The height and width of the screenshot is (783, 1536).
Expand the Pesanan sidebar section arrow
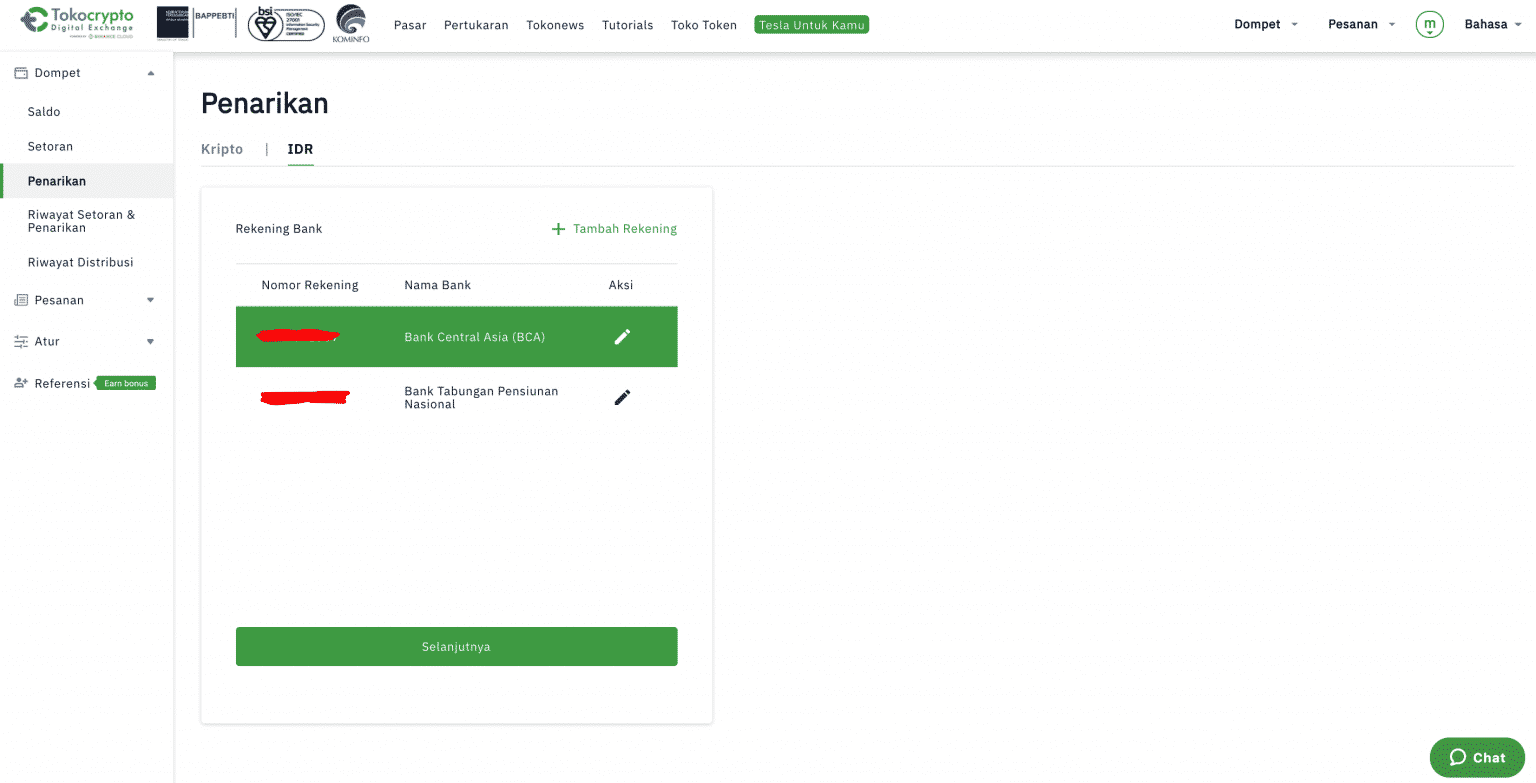pos(151,300)
